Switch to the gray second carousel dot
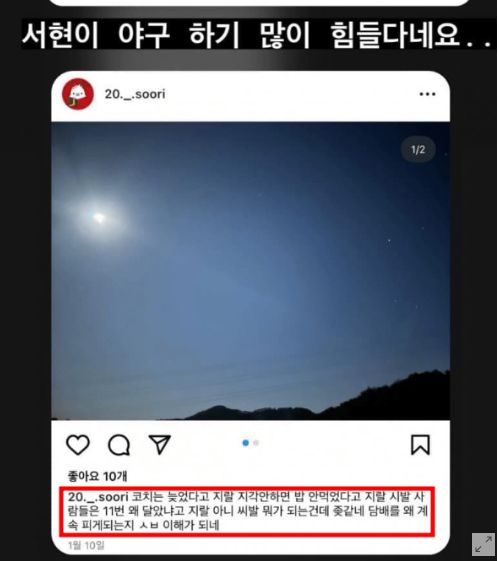This screenshot has height=561, width=499. click(x=256, y=443)
